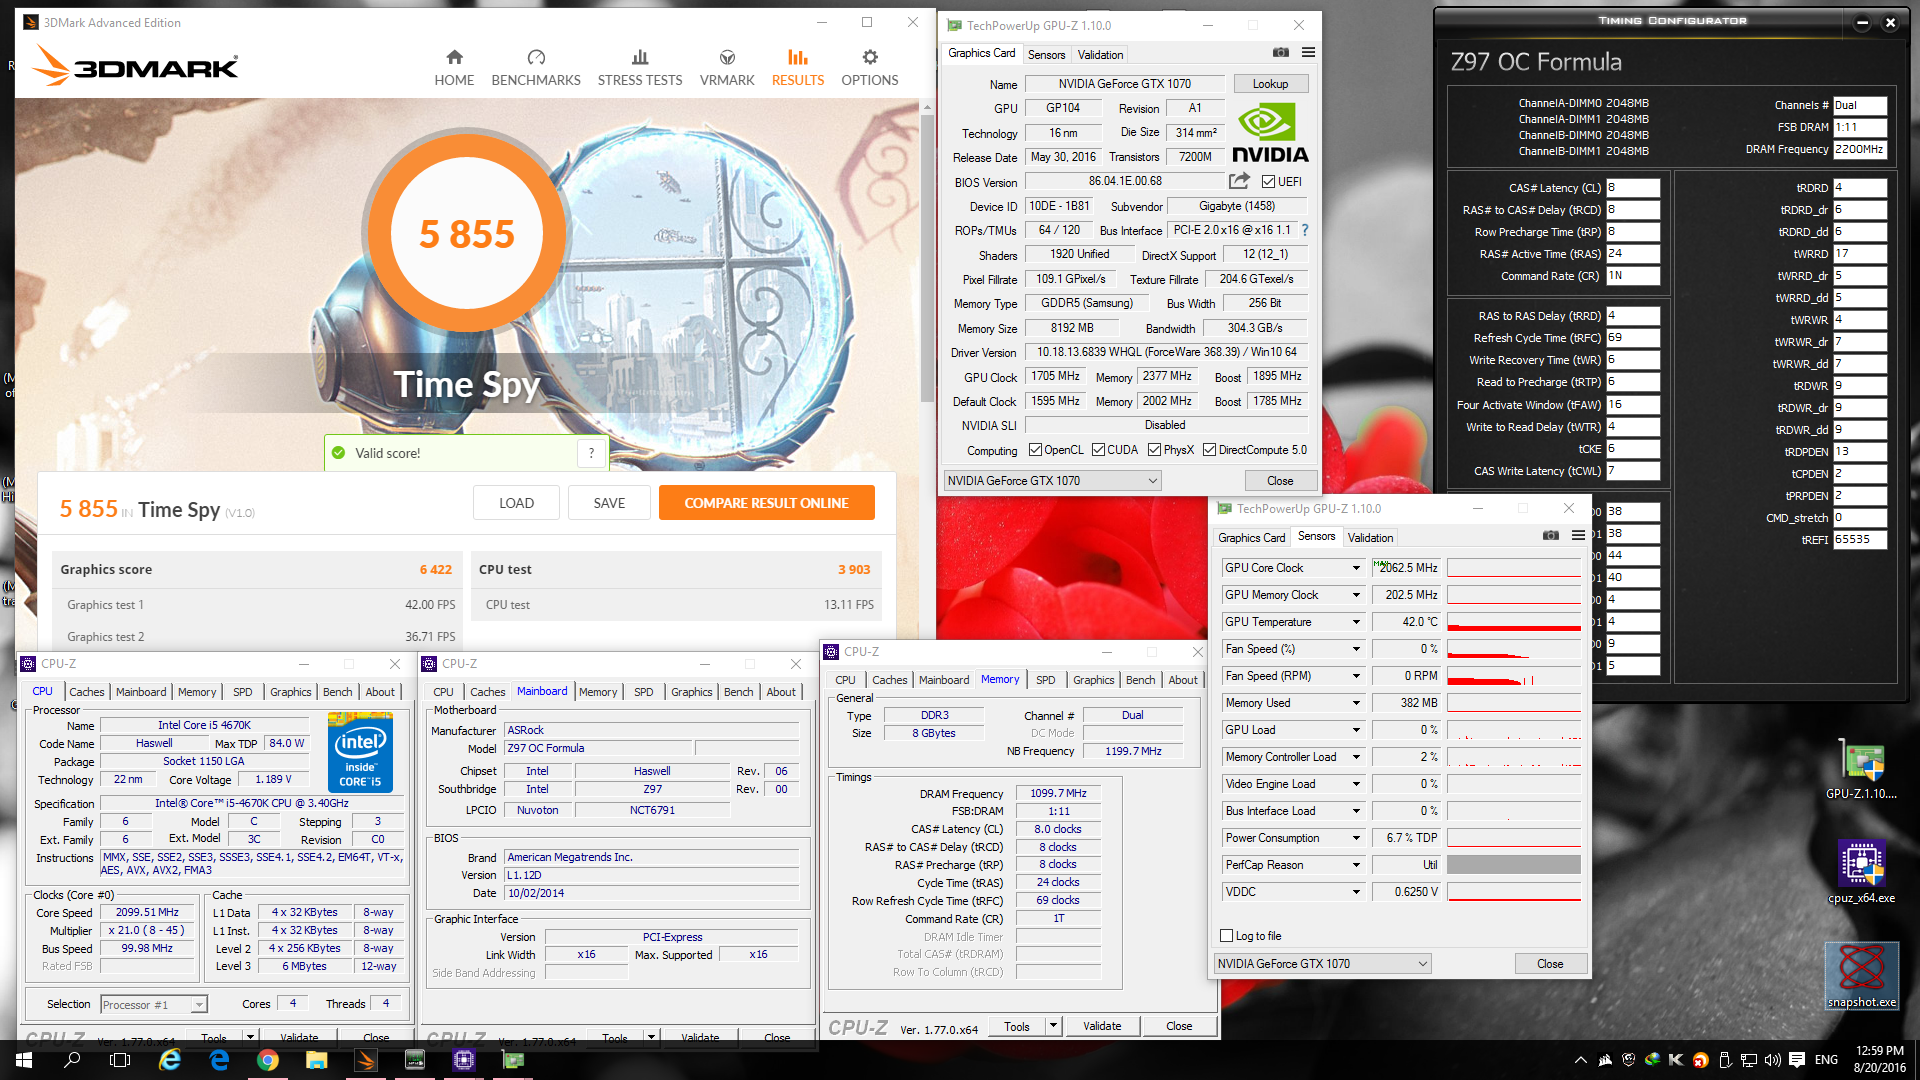The height and width of the screenshot is (1080, 1920).
Task: Click the valid score help question mark
Action: 591,453
